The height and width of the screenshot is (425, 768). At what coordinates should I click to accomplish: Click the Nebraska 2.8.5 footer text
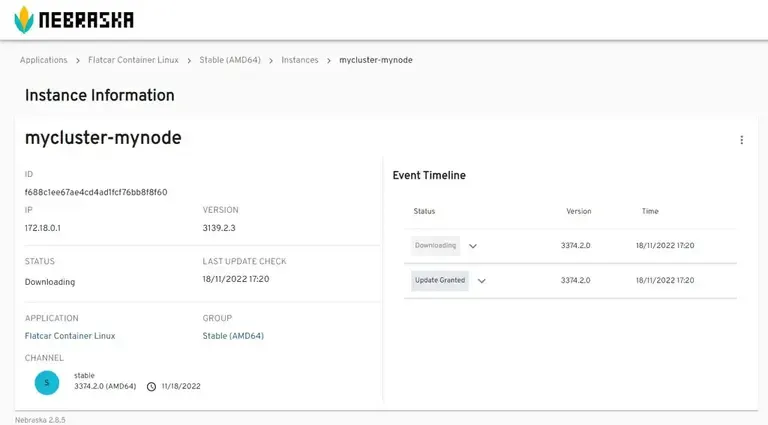(40, 419)
